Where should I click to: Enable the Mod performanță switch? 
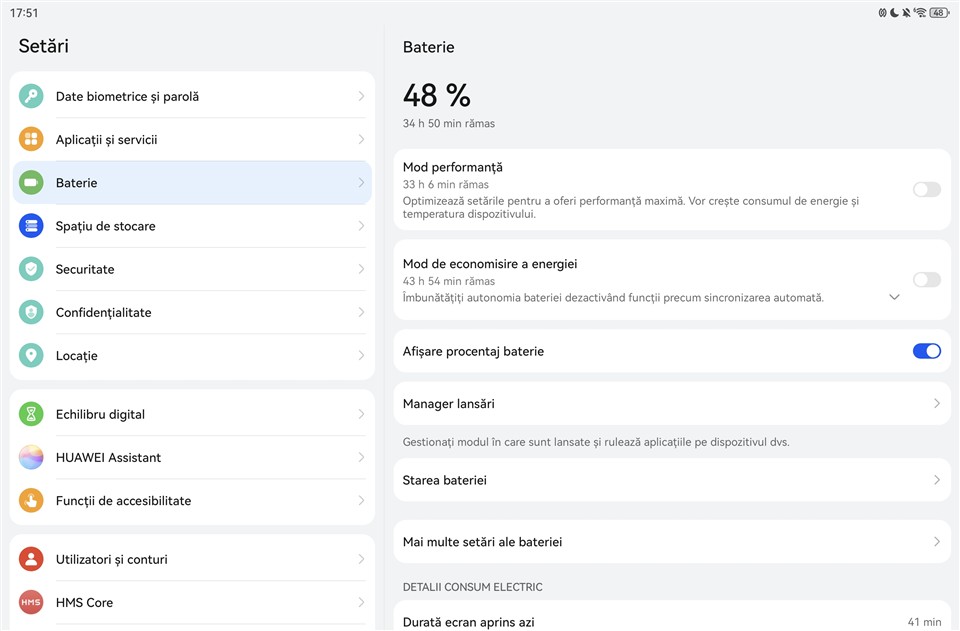pyautogui.click(x=926, y=190)
